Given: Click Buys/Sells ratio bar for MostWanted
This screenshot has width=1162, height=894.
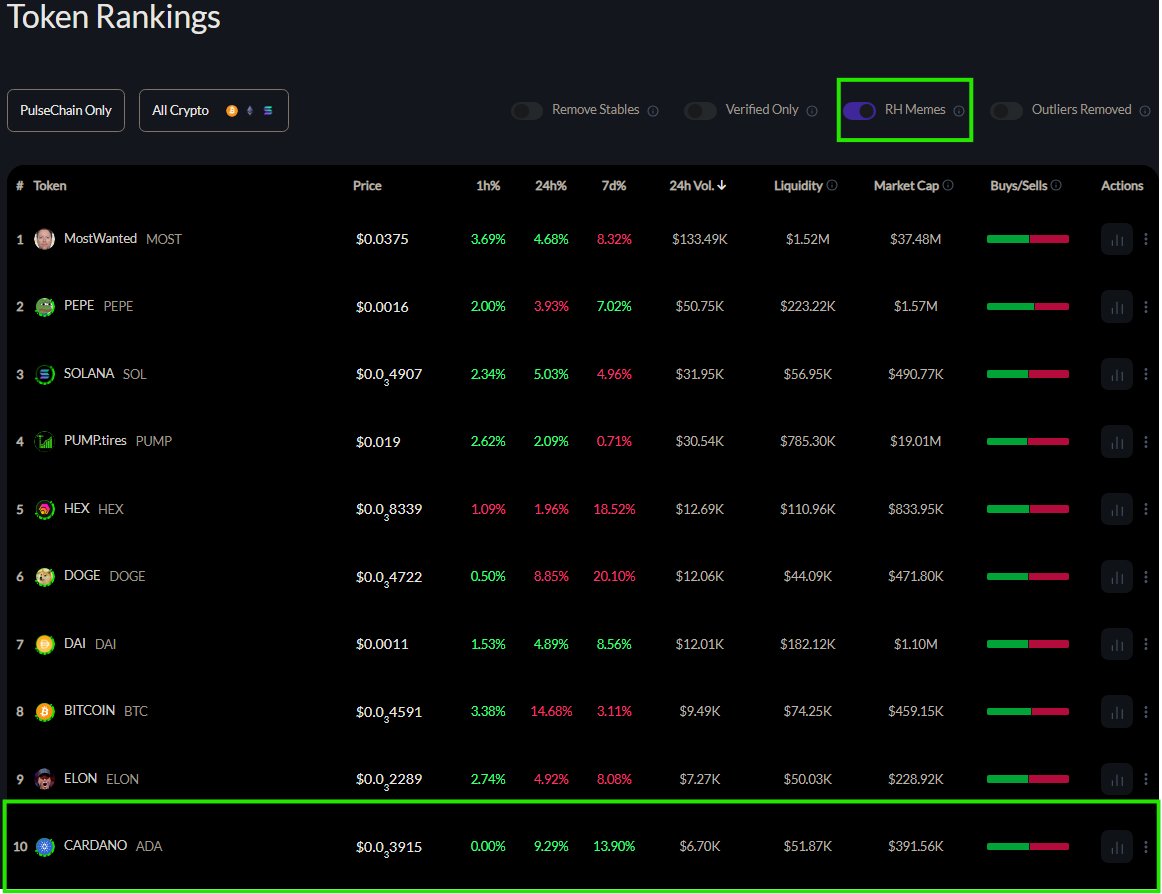Looking at the screenshot, I should [x=1027, y=239].
